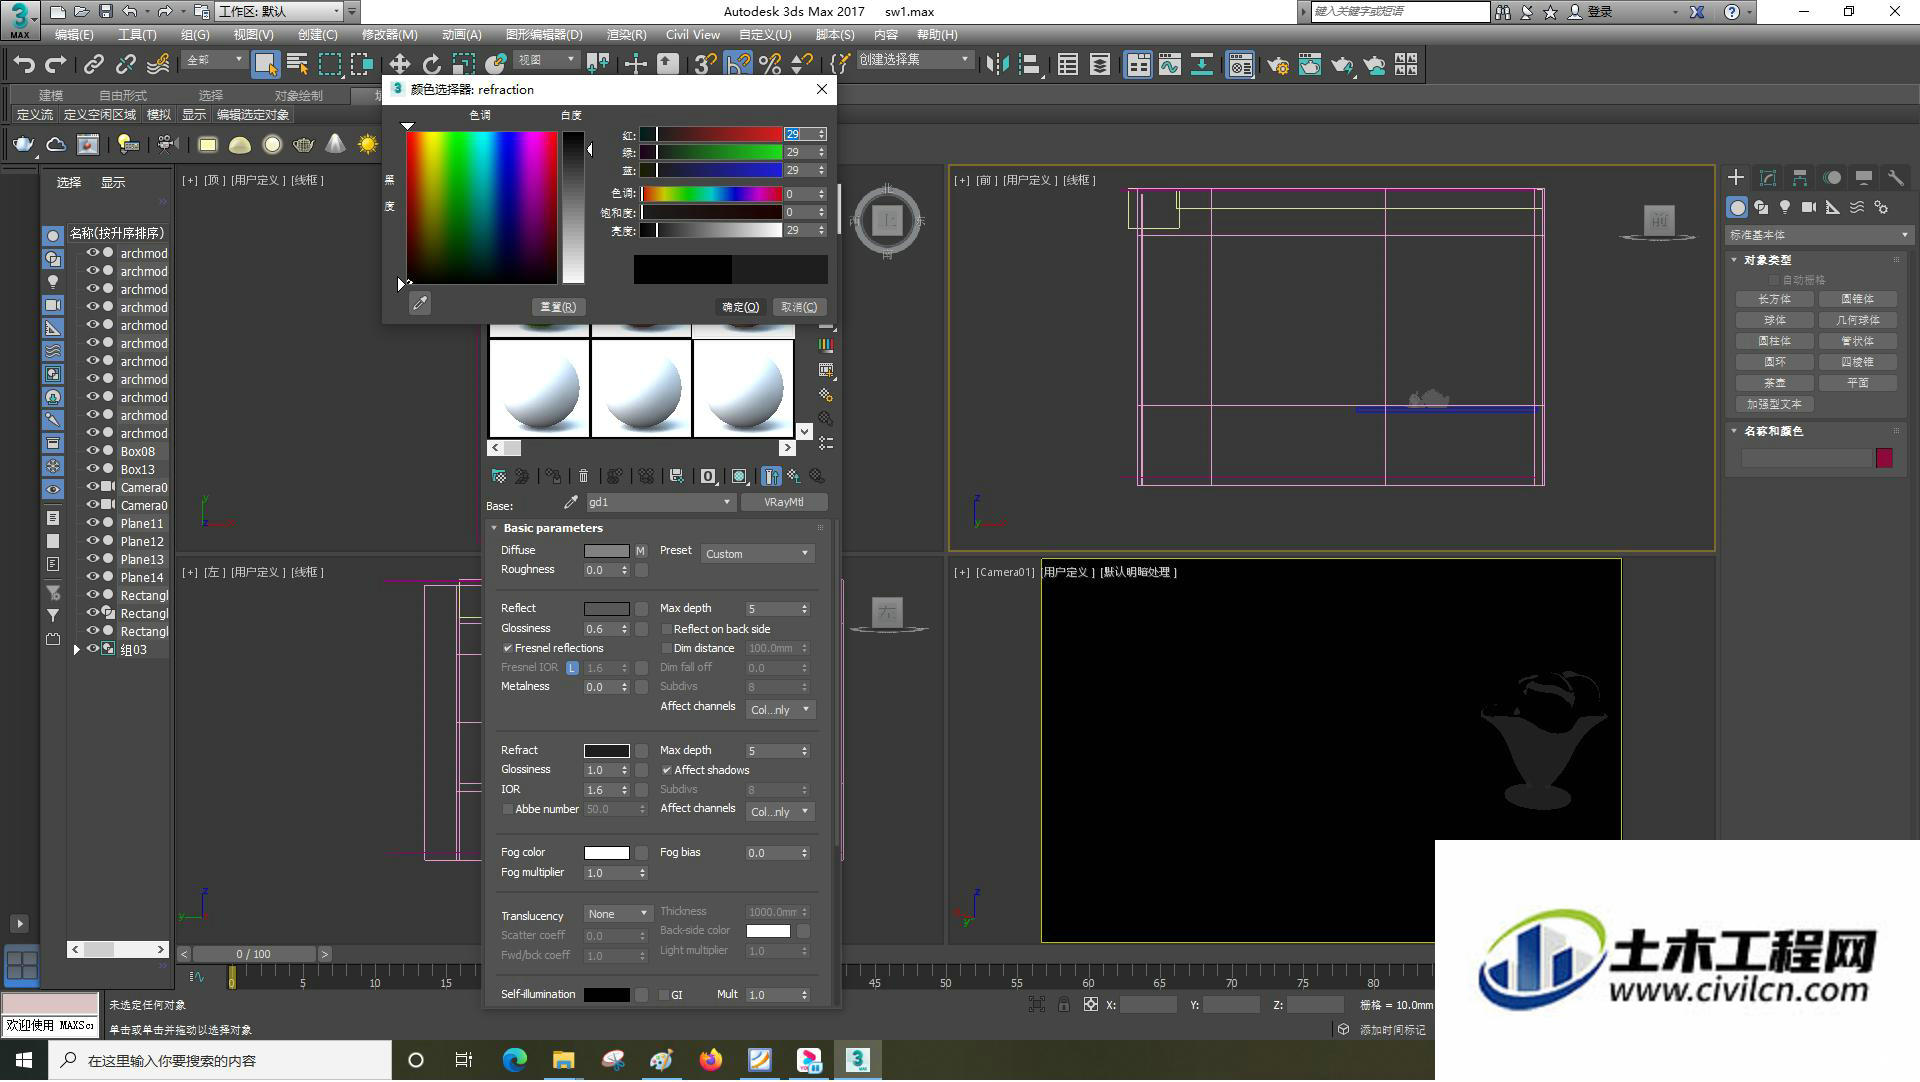
Task: Select the Link tool icon
Action: tap(93, 65)
